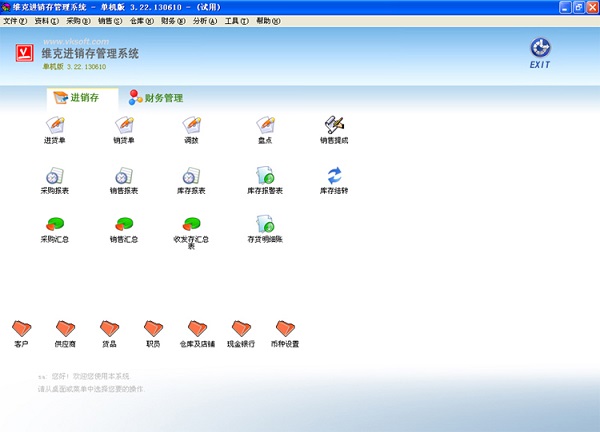The height and width of the screenshot is (432, 600).
Task: Click the EXIT button icon
Action: (x=540, y=53)
